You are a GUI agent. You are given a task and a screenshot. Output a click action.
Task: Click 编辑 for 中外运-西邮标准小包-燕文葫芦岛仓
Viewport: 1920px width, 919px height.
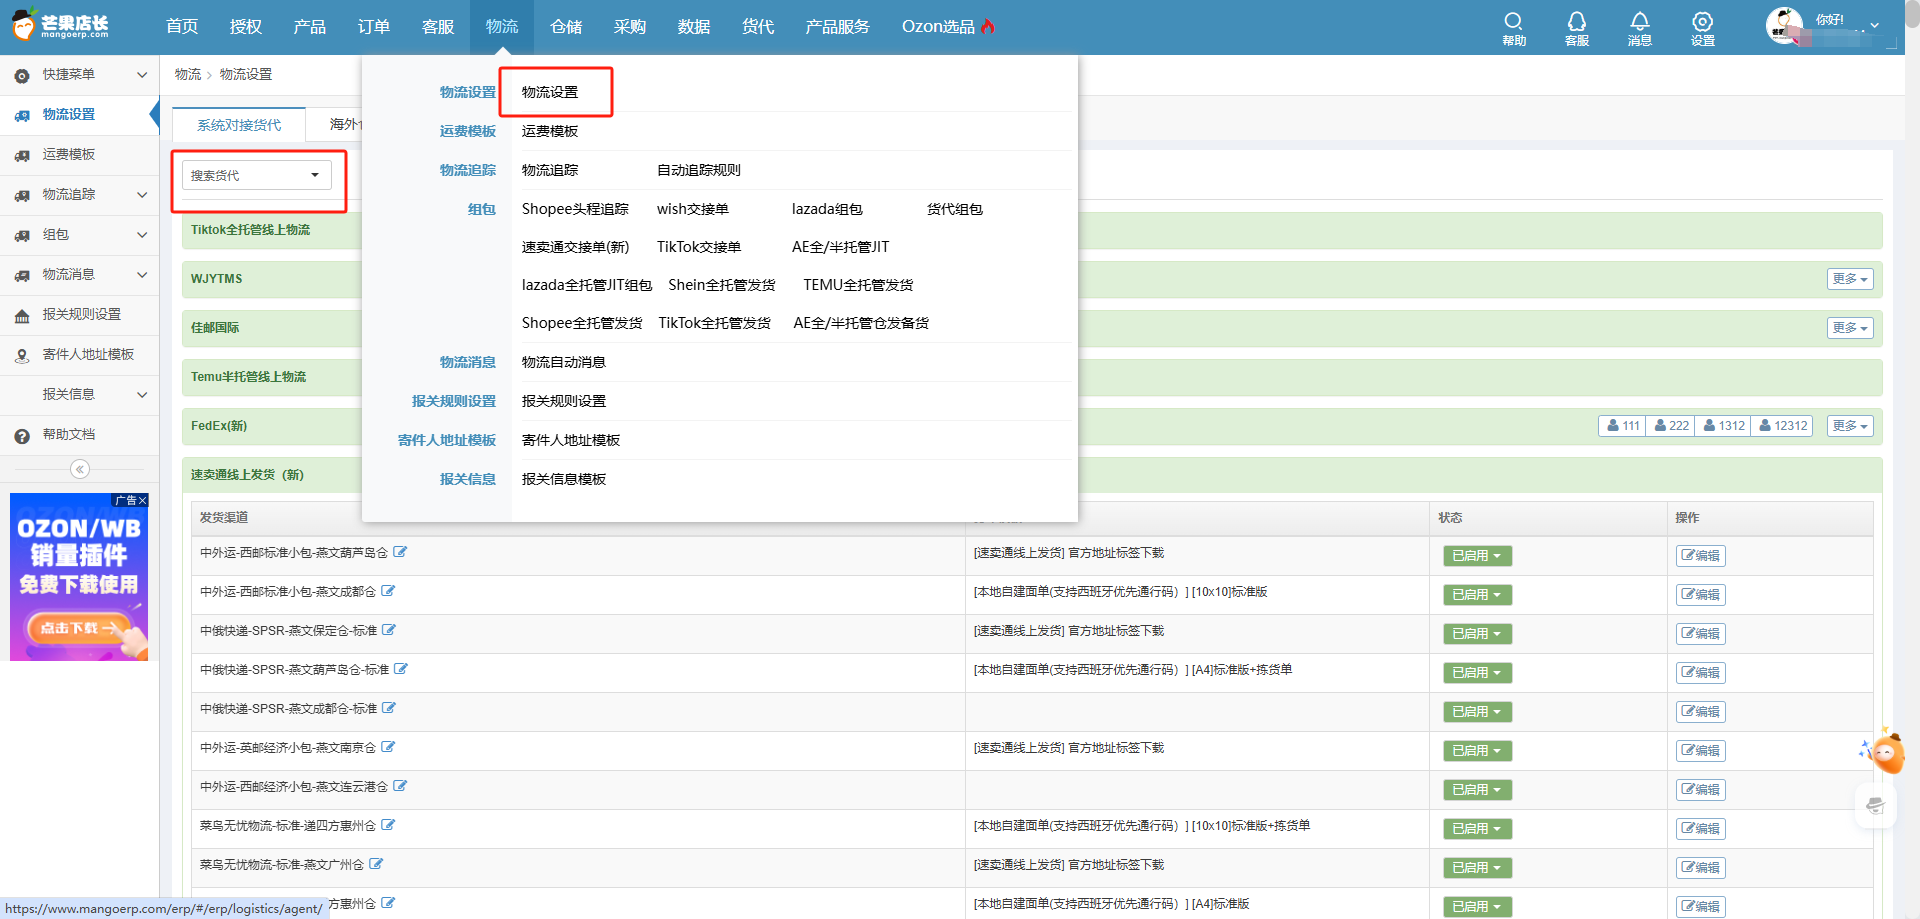[x=1701, y=556]
